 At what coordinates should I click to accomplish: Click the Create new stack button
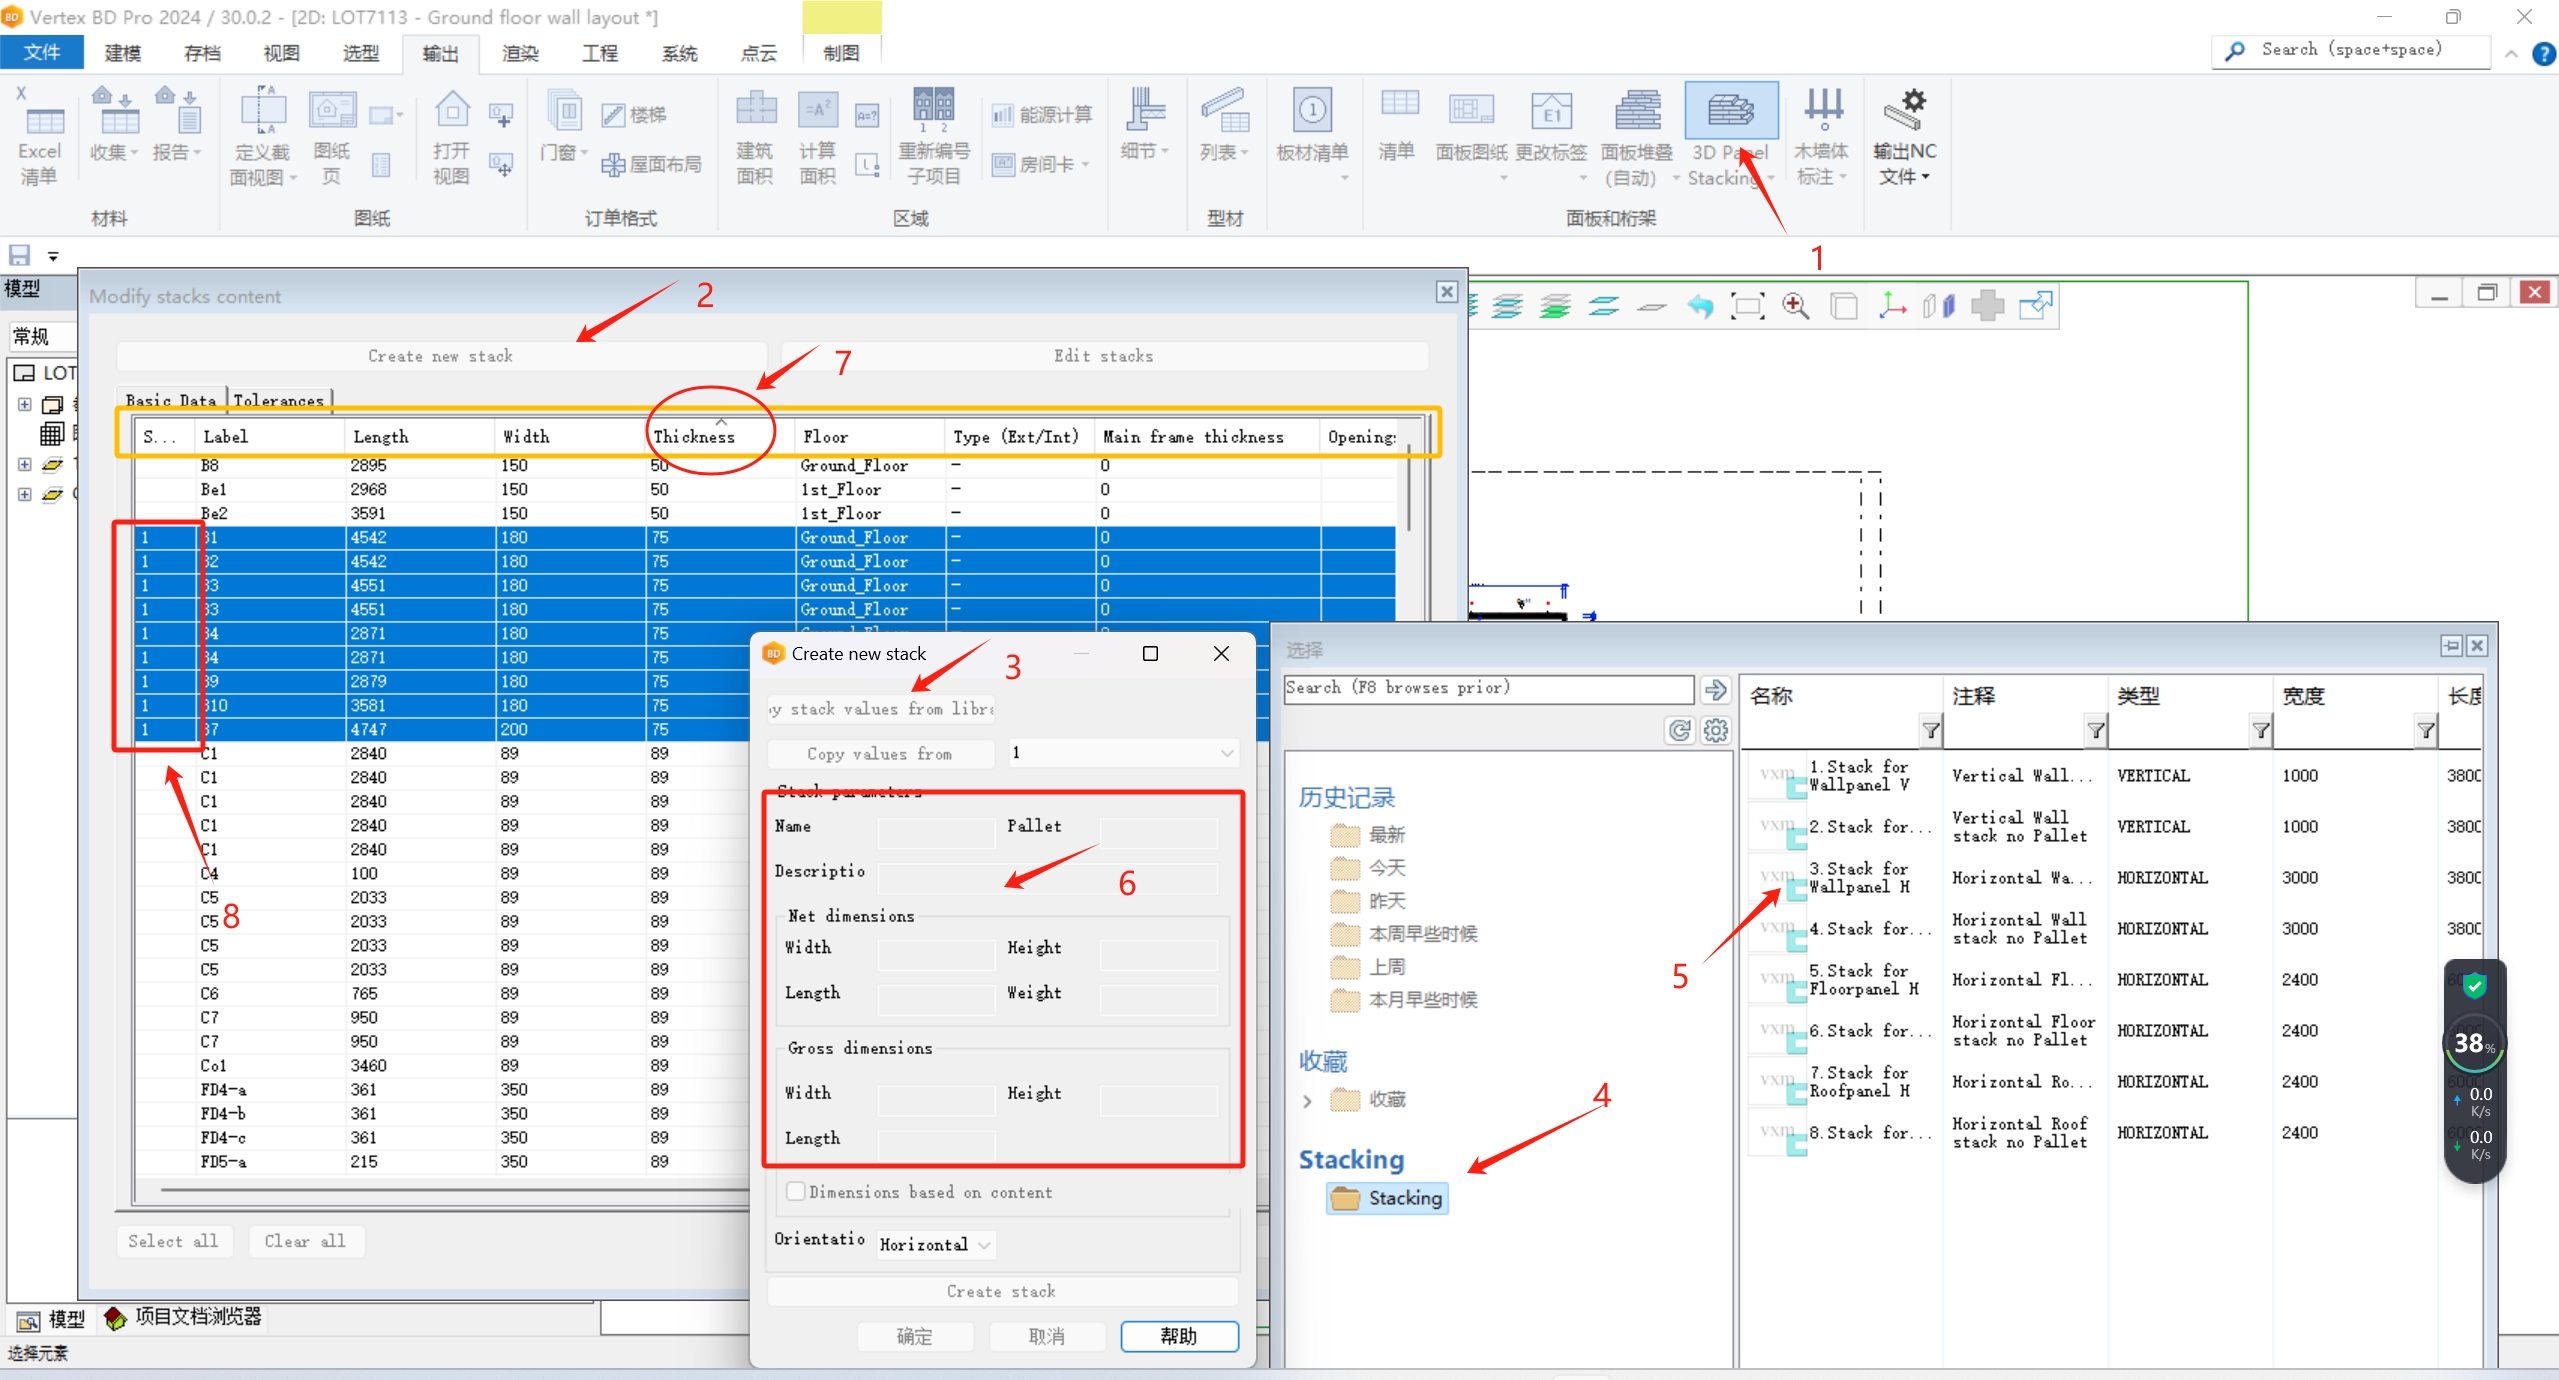click(441, 356)
